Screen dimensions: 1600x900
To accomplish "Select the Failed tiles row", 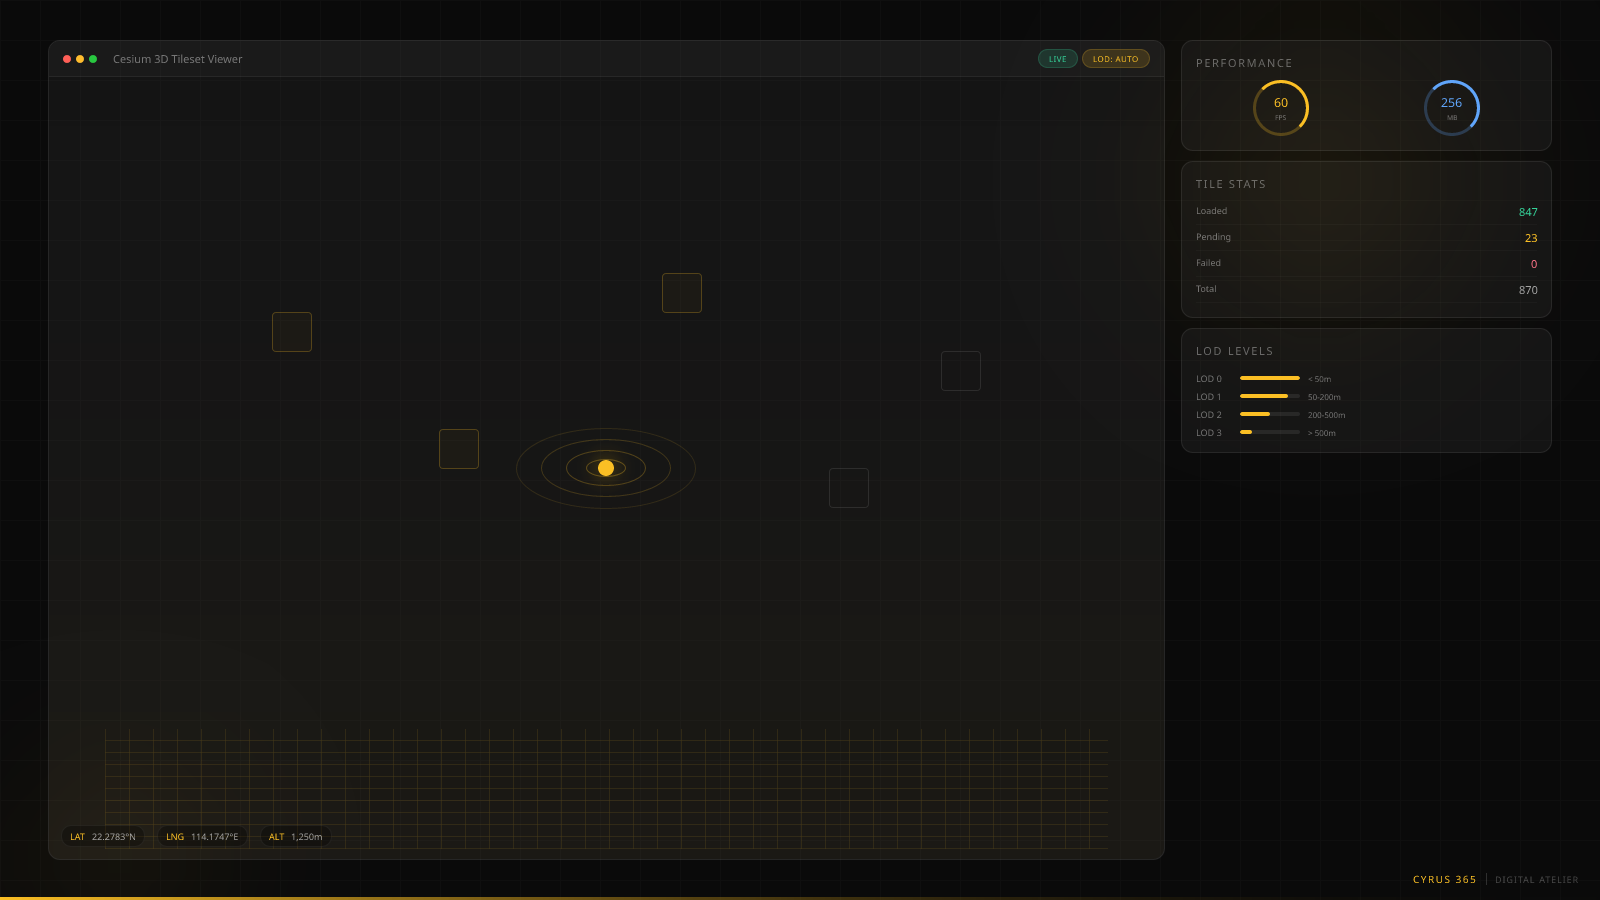I will [1366, 264].
